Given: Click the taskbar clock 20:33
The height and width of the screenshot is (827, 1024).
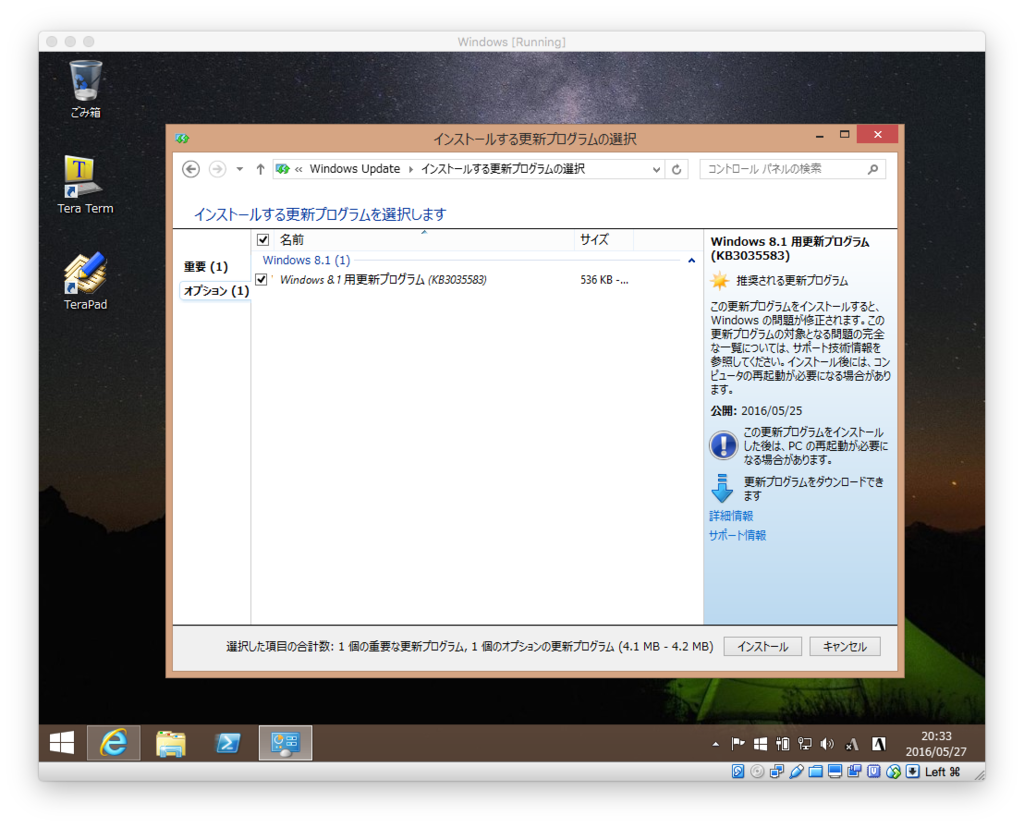Looking at the screenshot, I should [x=936, y=736].
